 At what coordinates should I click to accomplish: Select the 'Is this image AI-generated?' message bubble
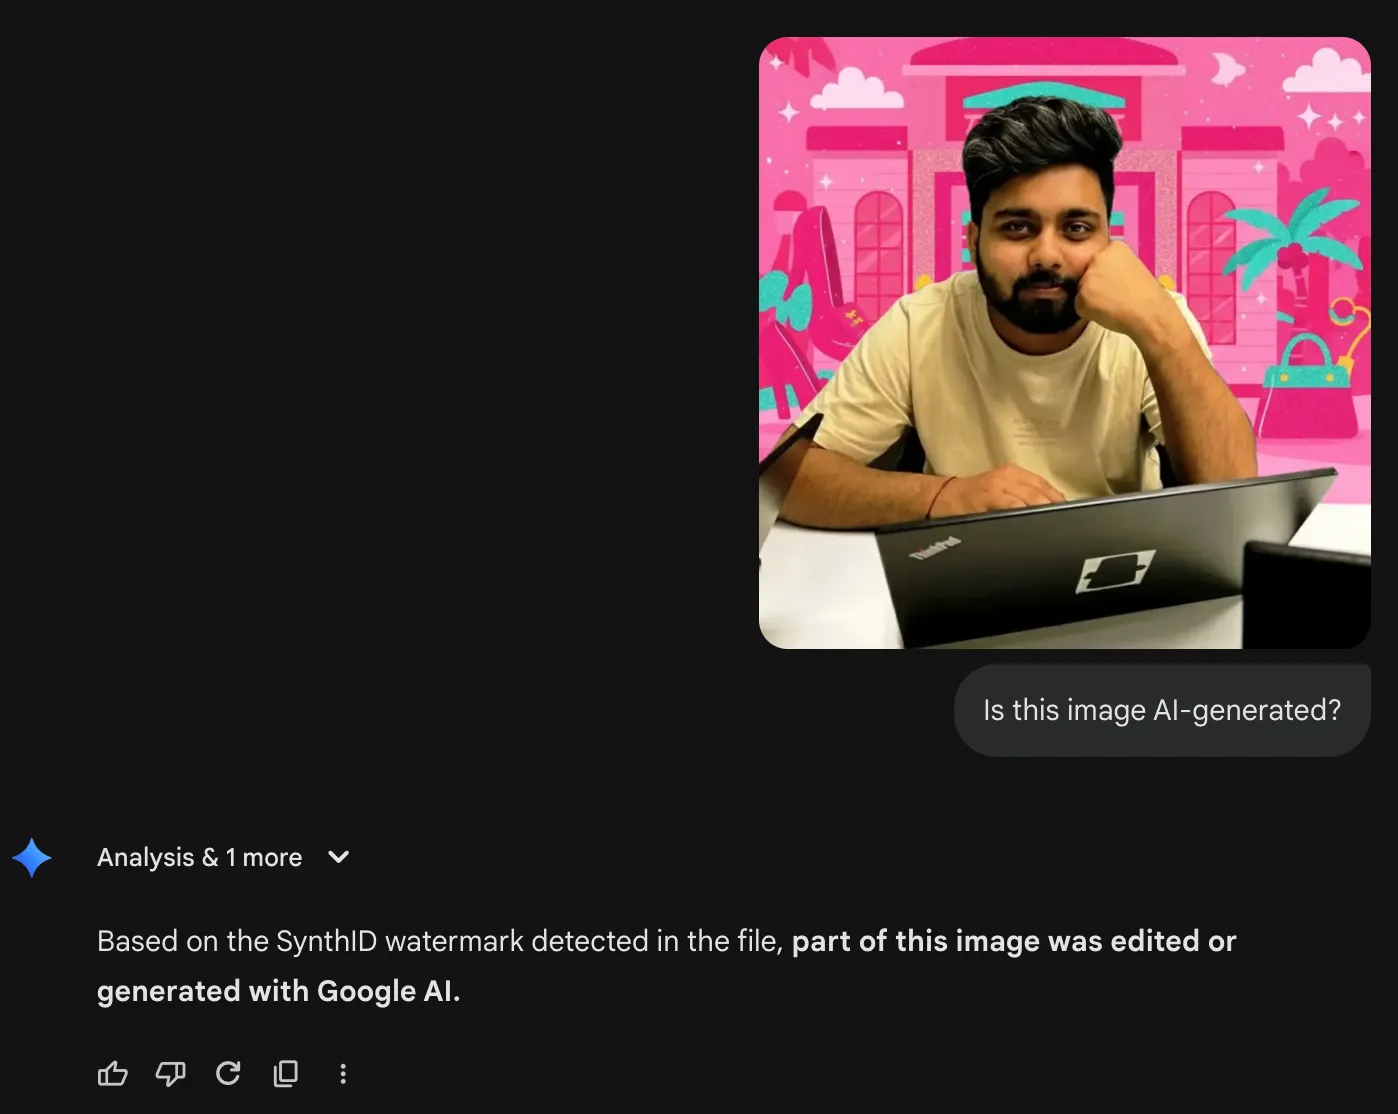[1162, 710]
